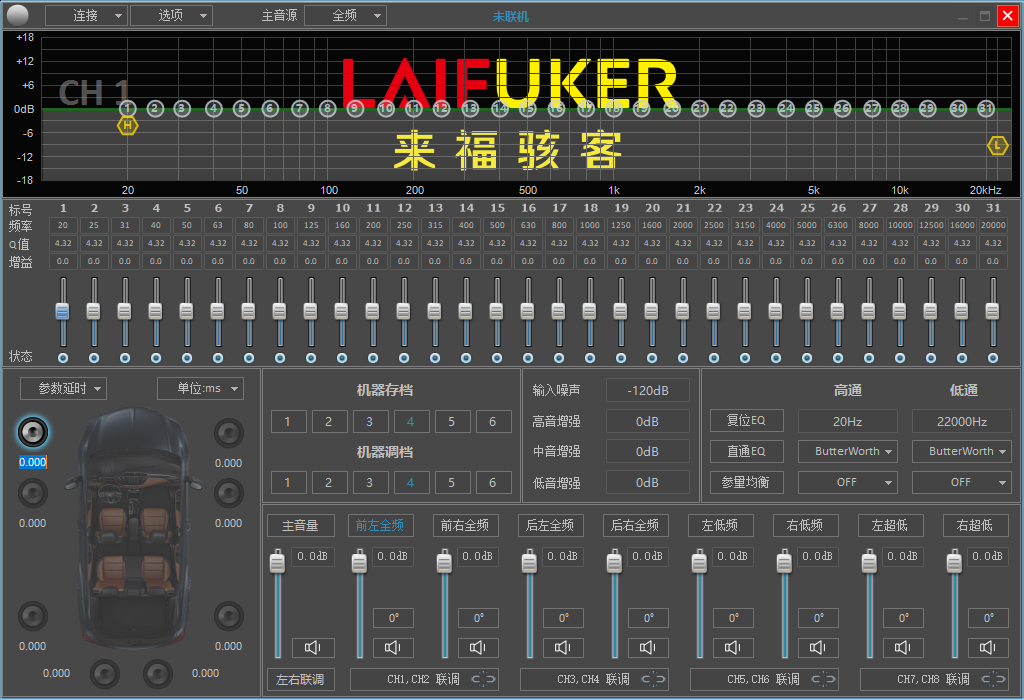Toggle the 状态 radio for EQ band 16
The width and height of the screenshot is (1024, 700).
click(528, 358)
